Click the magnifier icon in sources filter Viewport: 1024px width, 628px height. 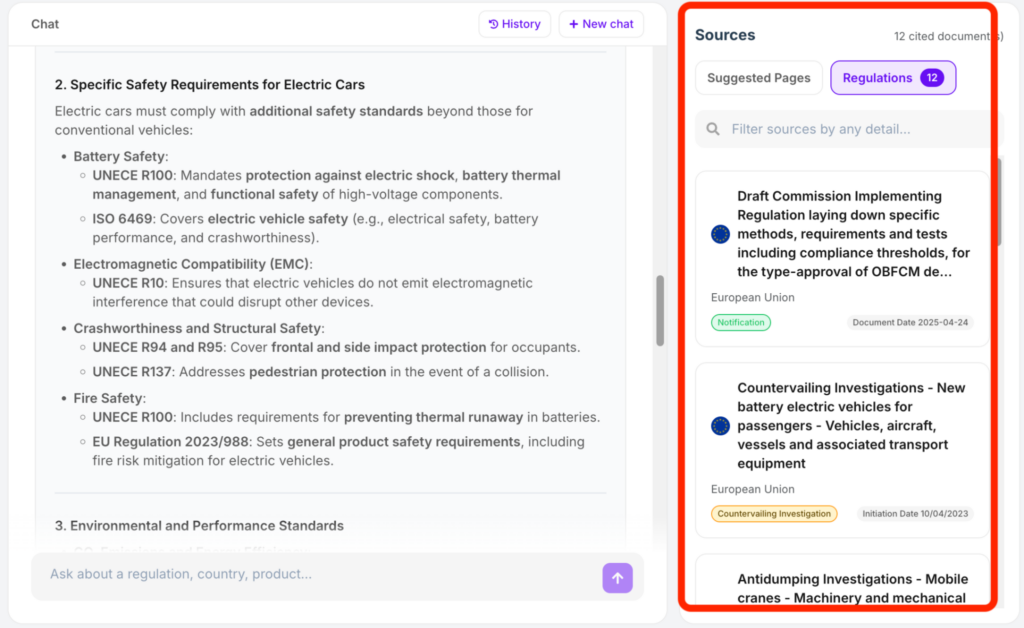coord(713,129)
